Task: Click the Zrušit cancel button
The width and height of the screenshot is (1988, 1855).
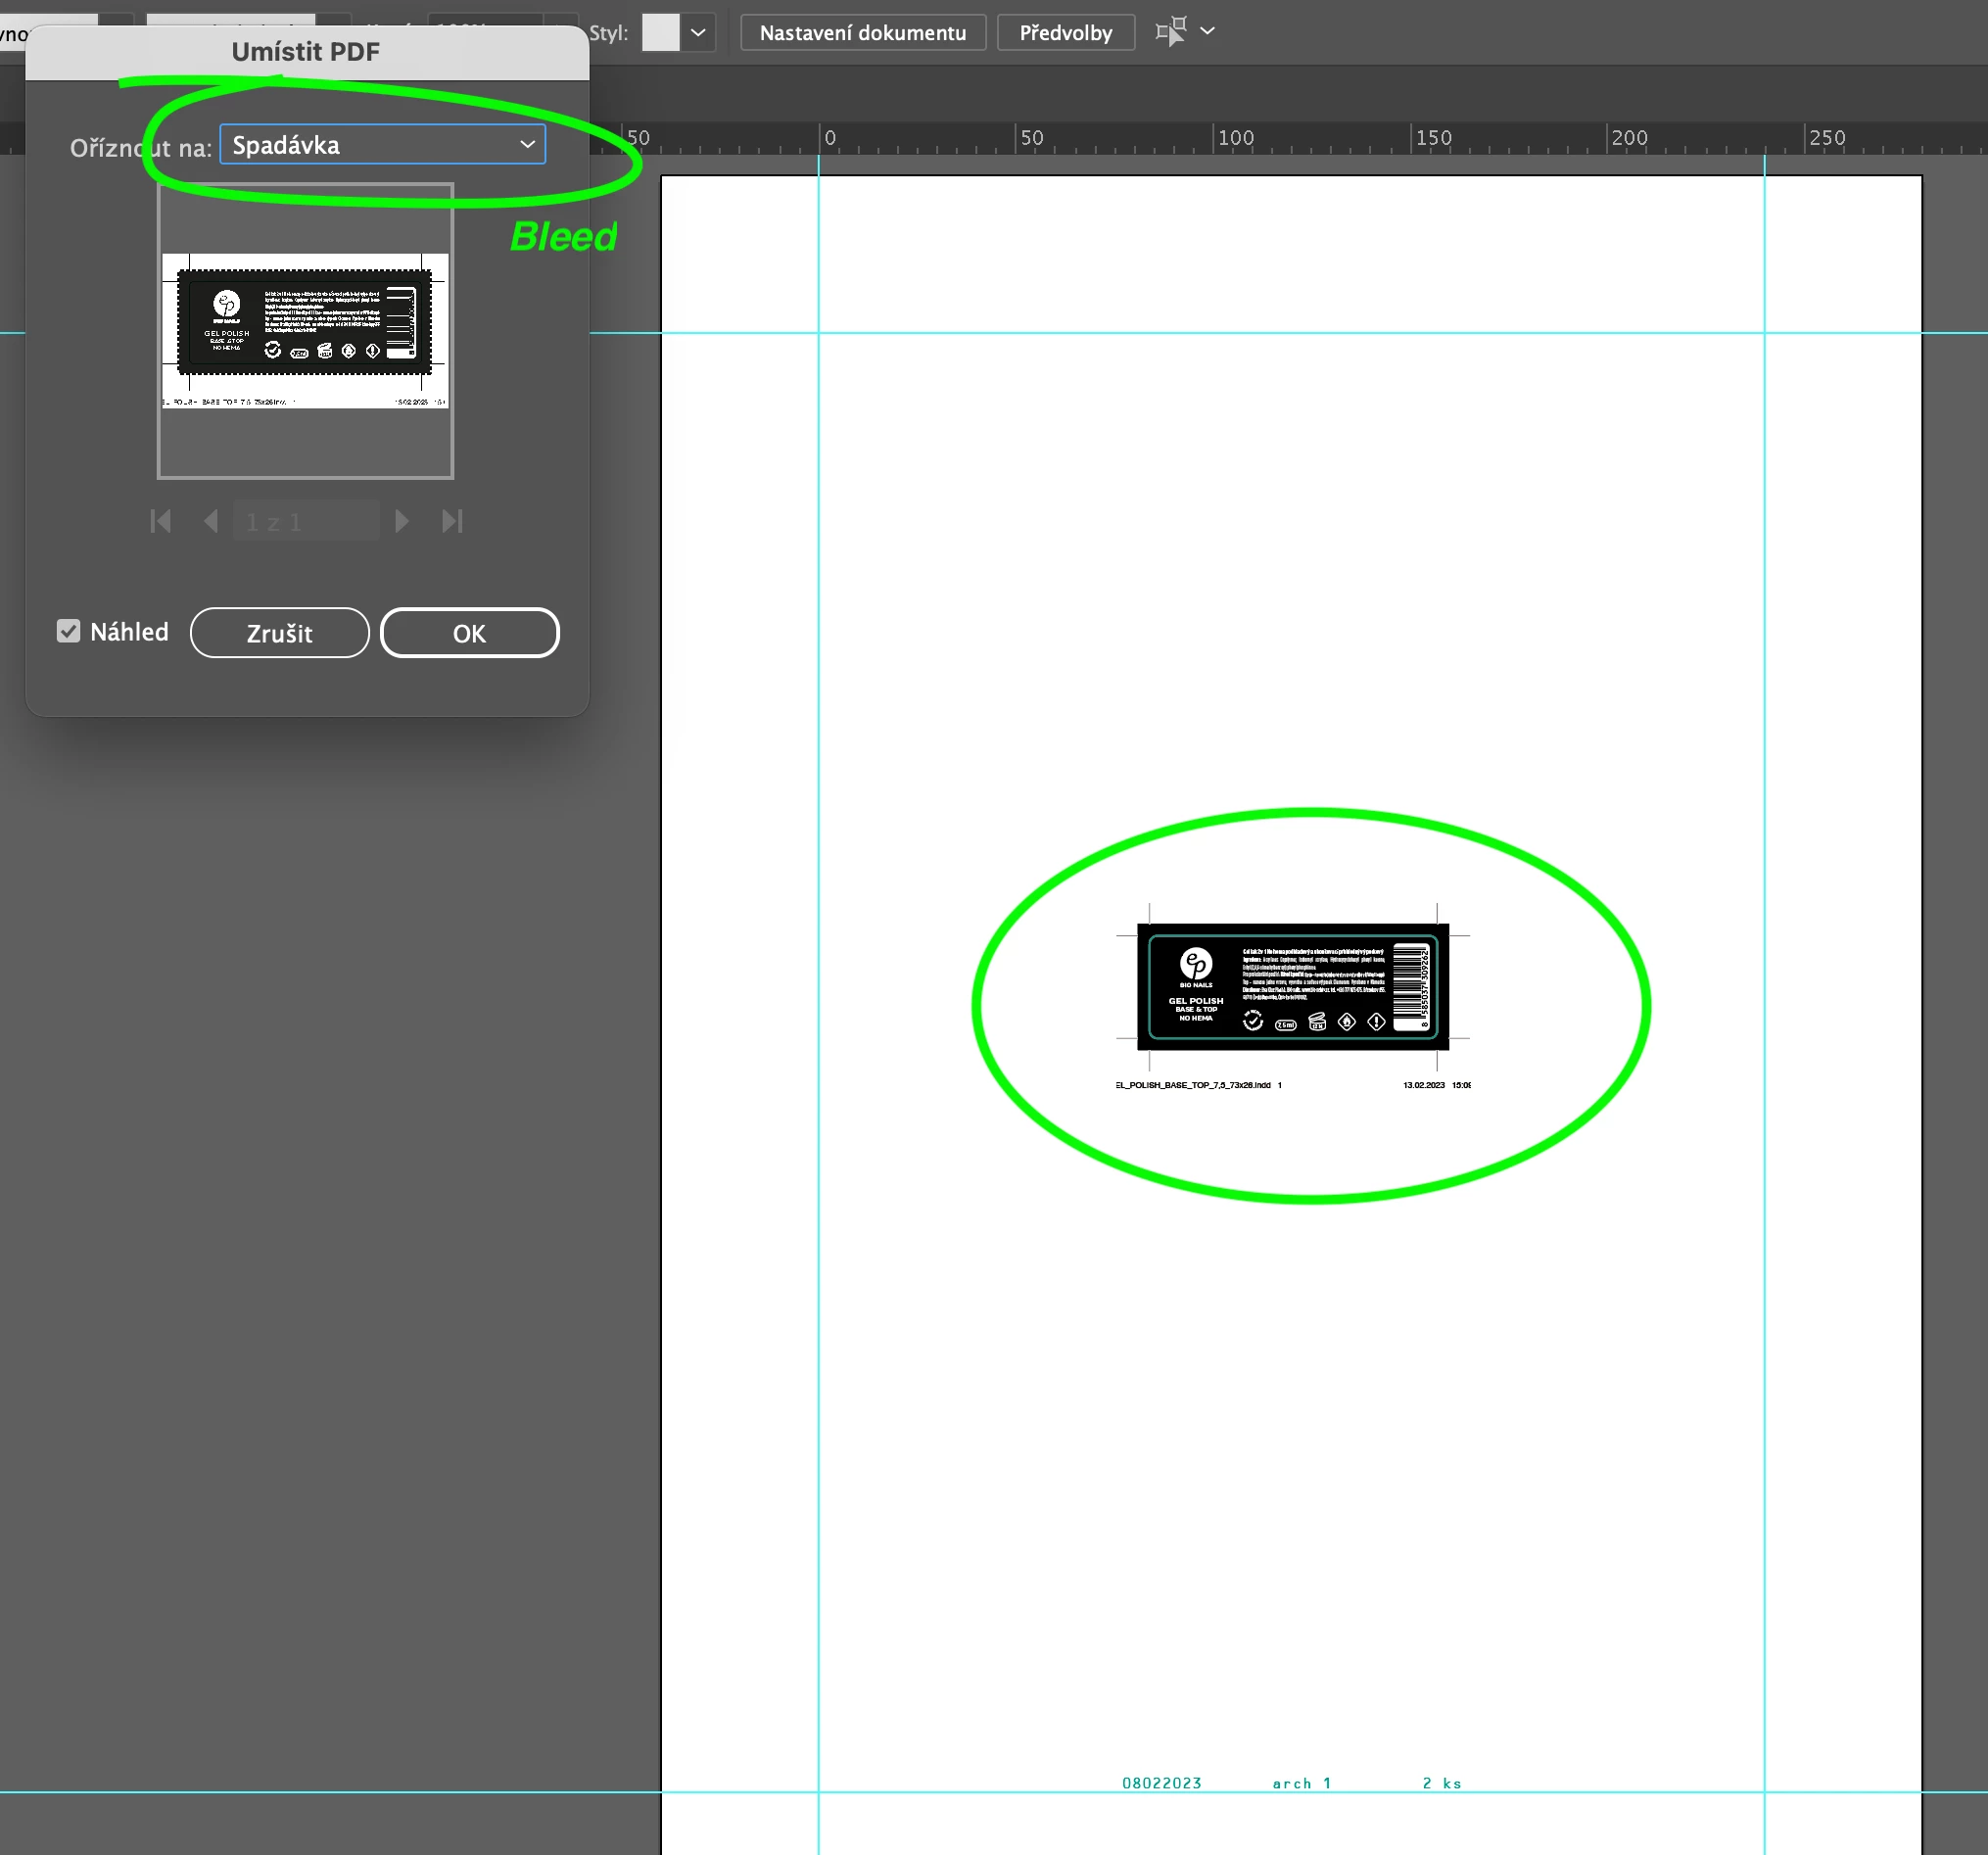Action: point(279,633)
